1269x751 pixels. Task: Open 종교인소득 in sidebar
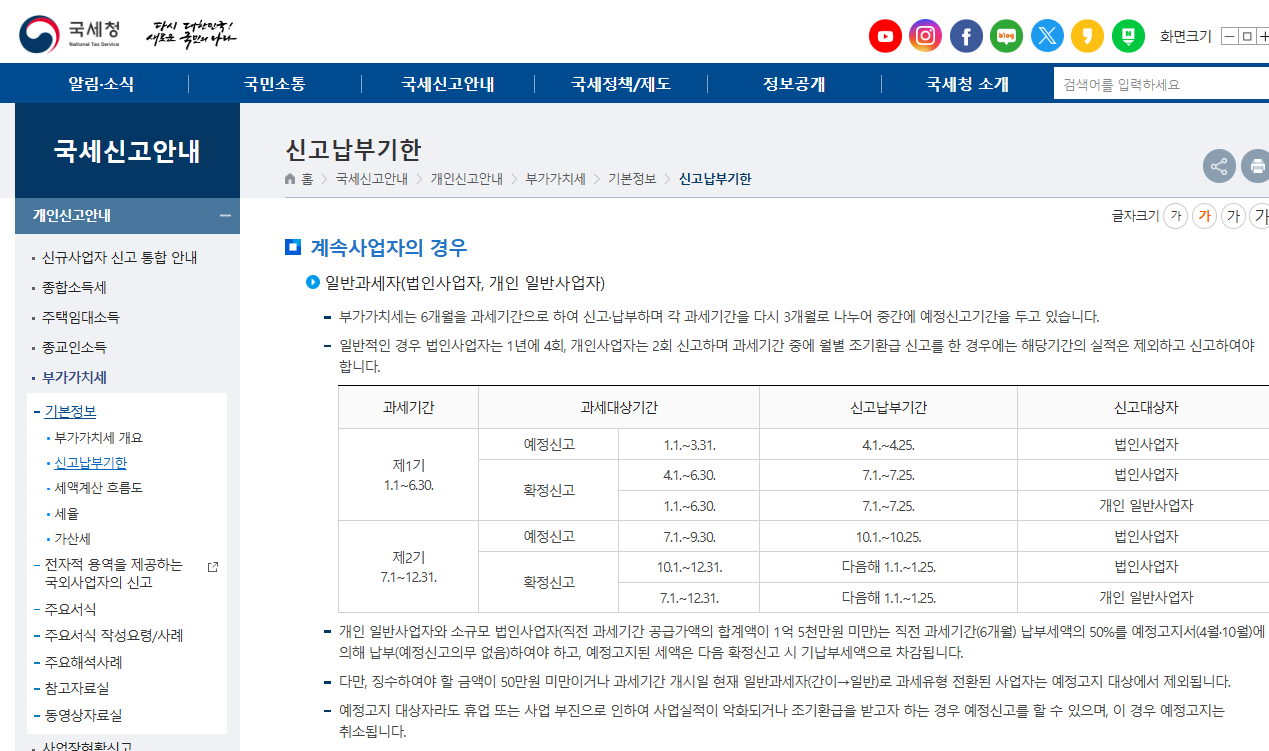pos(74,348)
